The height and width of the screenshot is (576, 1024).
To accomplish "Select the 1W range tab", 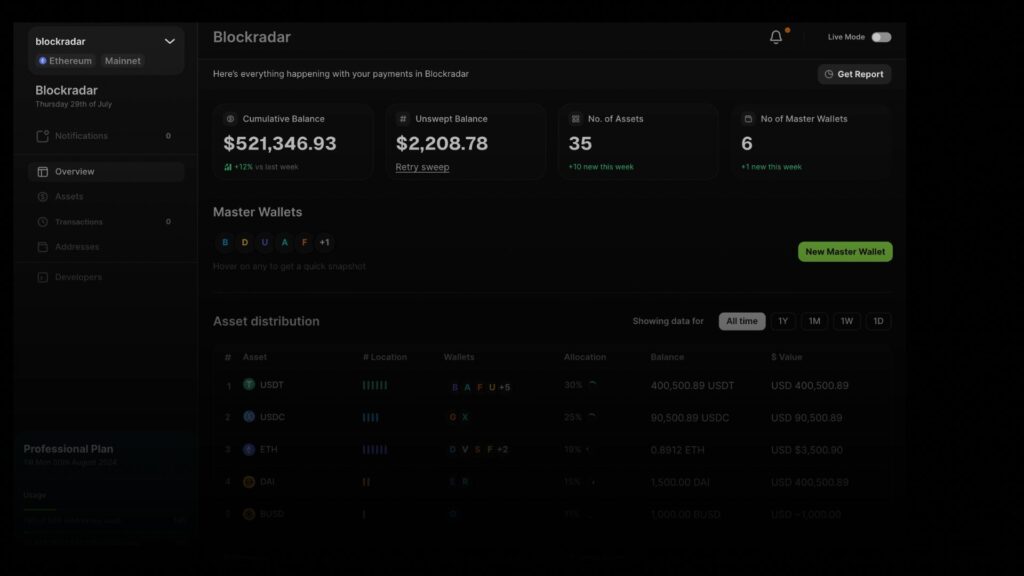I will [846, 321].
